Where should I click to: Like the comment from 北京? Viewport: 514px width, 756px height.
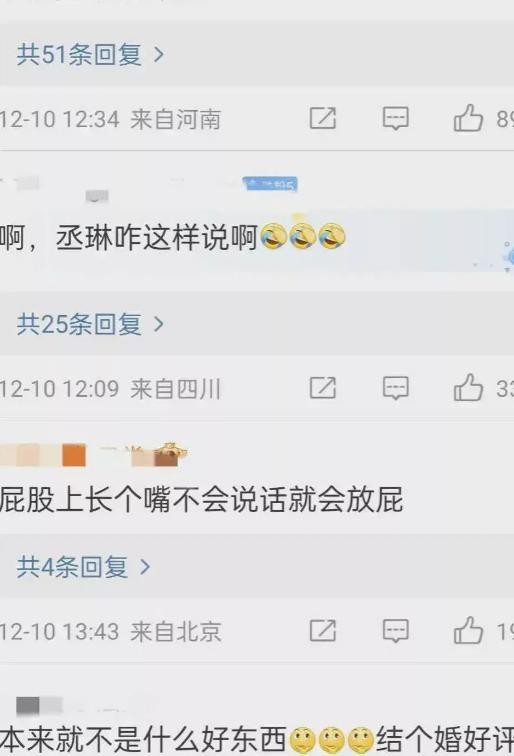(468, 630)
